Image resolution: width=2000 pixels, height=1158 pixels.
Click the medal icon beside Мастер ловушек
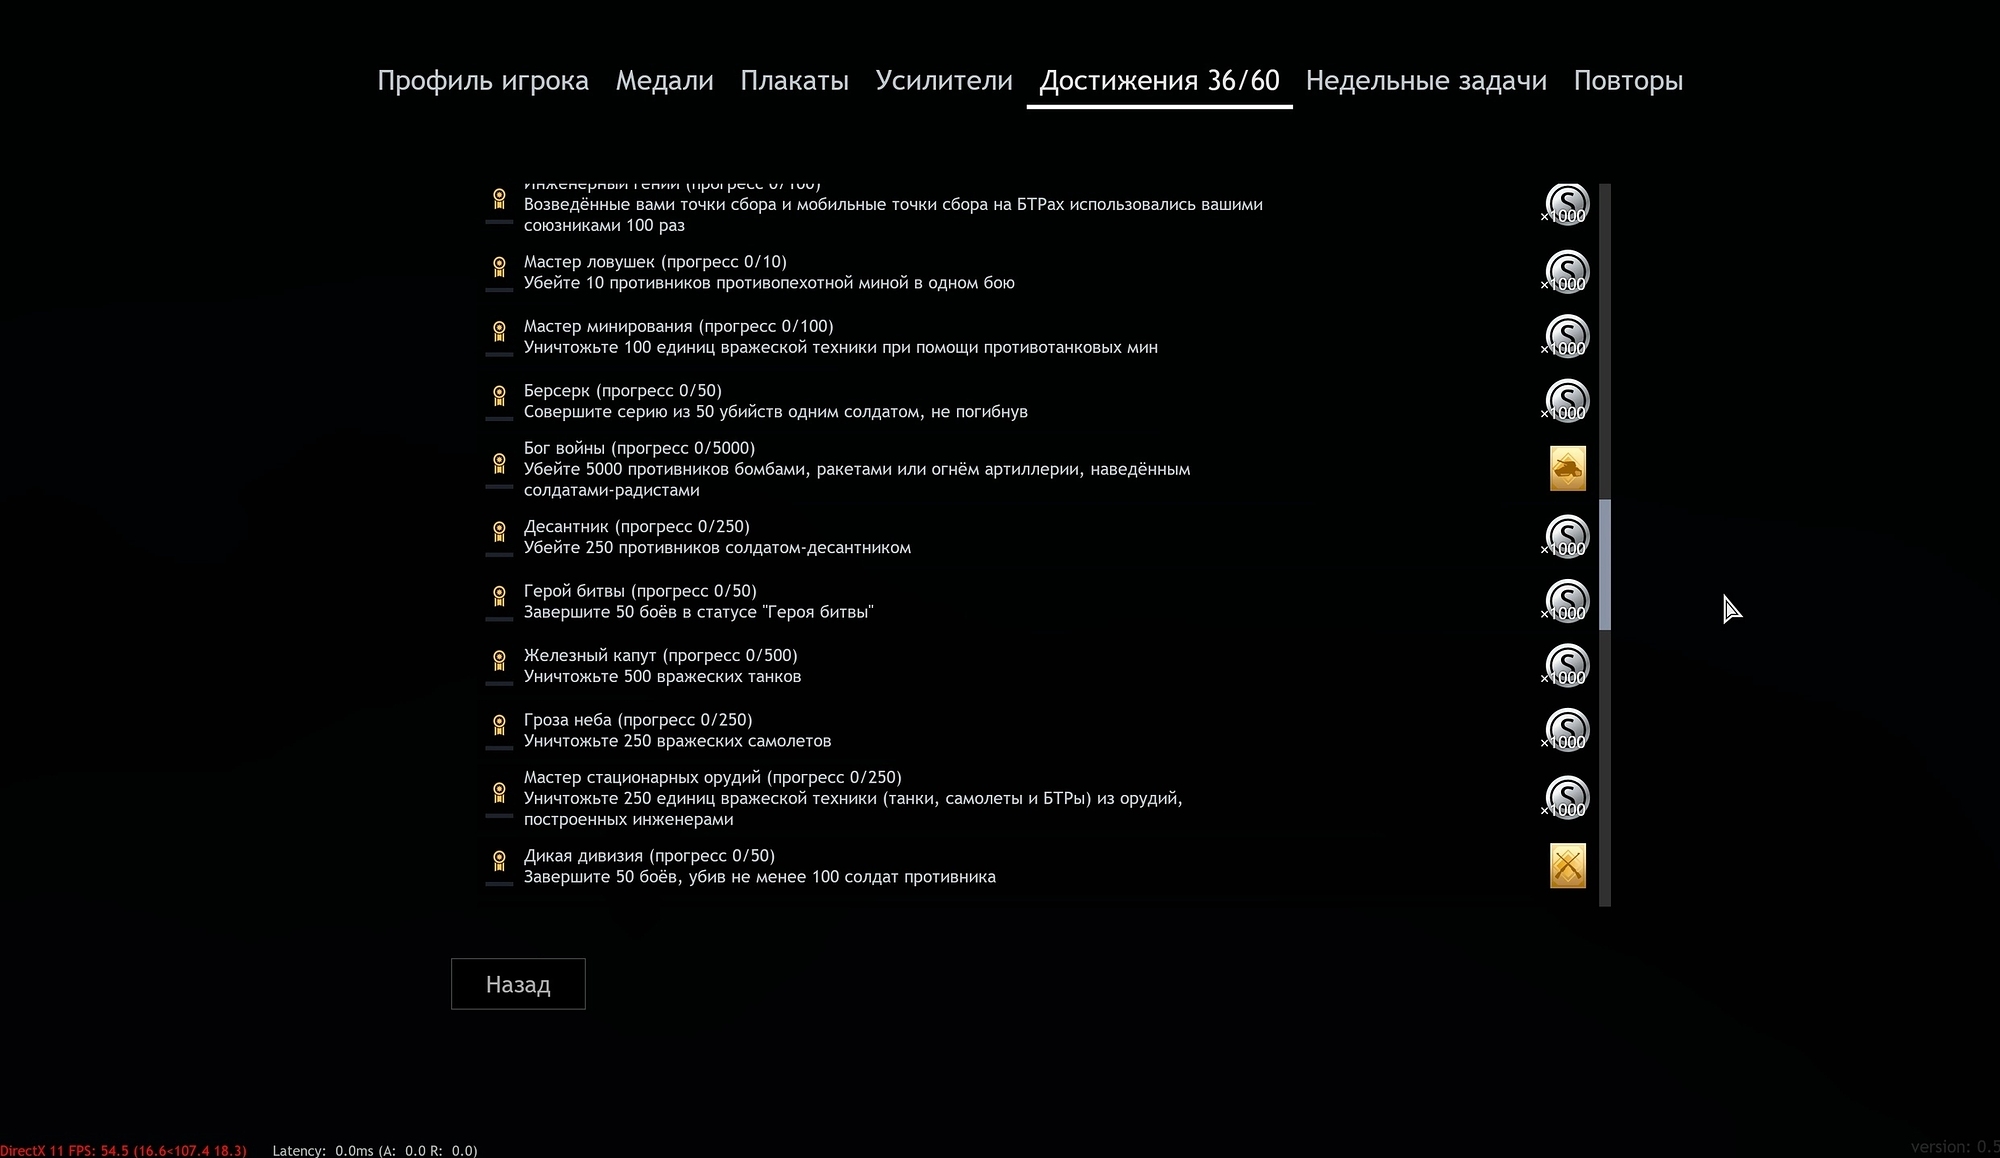tap(499, 267)
